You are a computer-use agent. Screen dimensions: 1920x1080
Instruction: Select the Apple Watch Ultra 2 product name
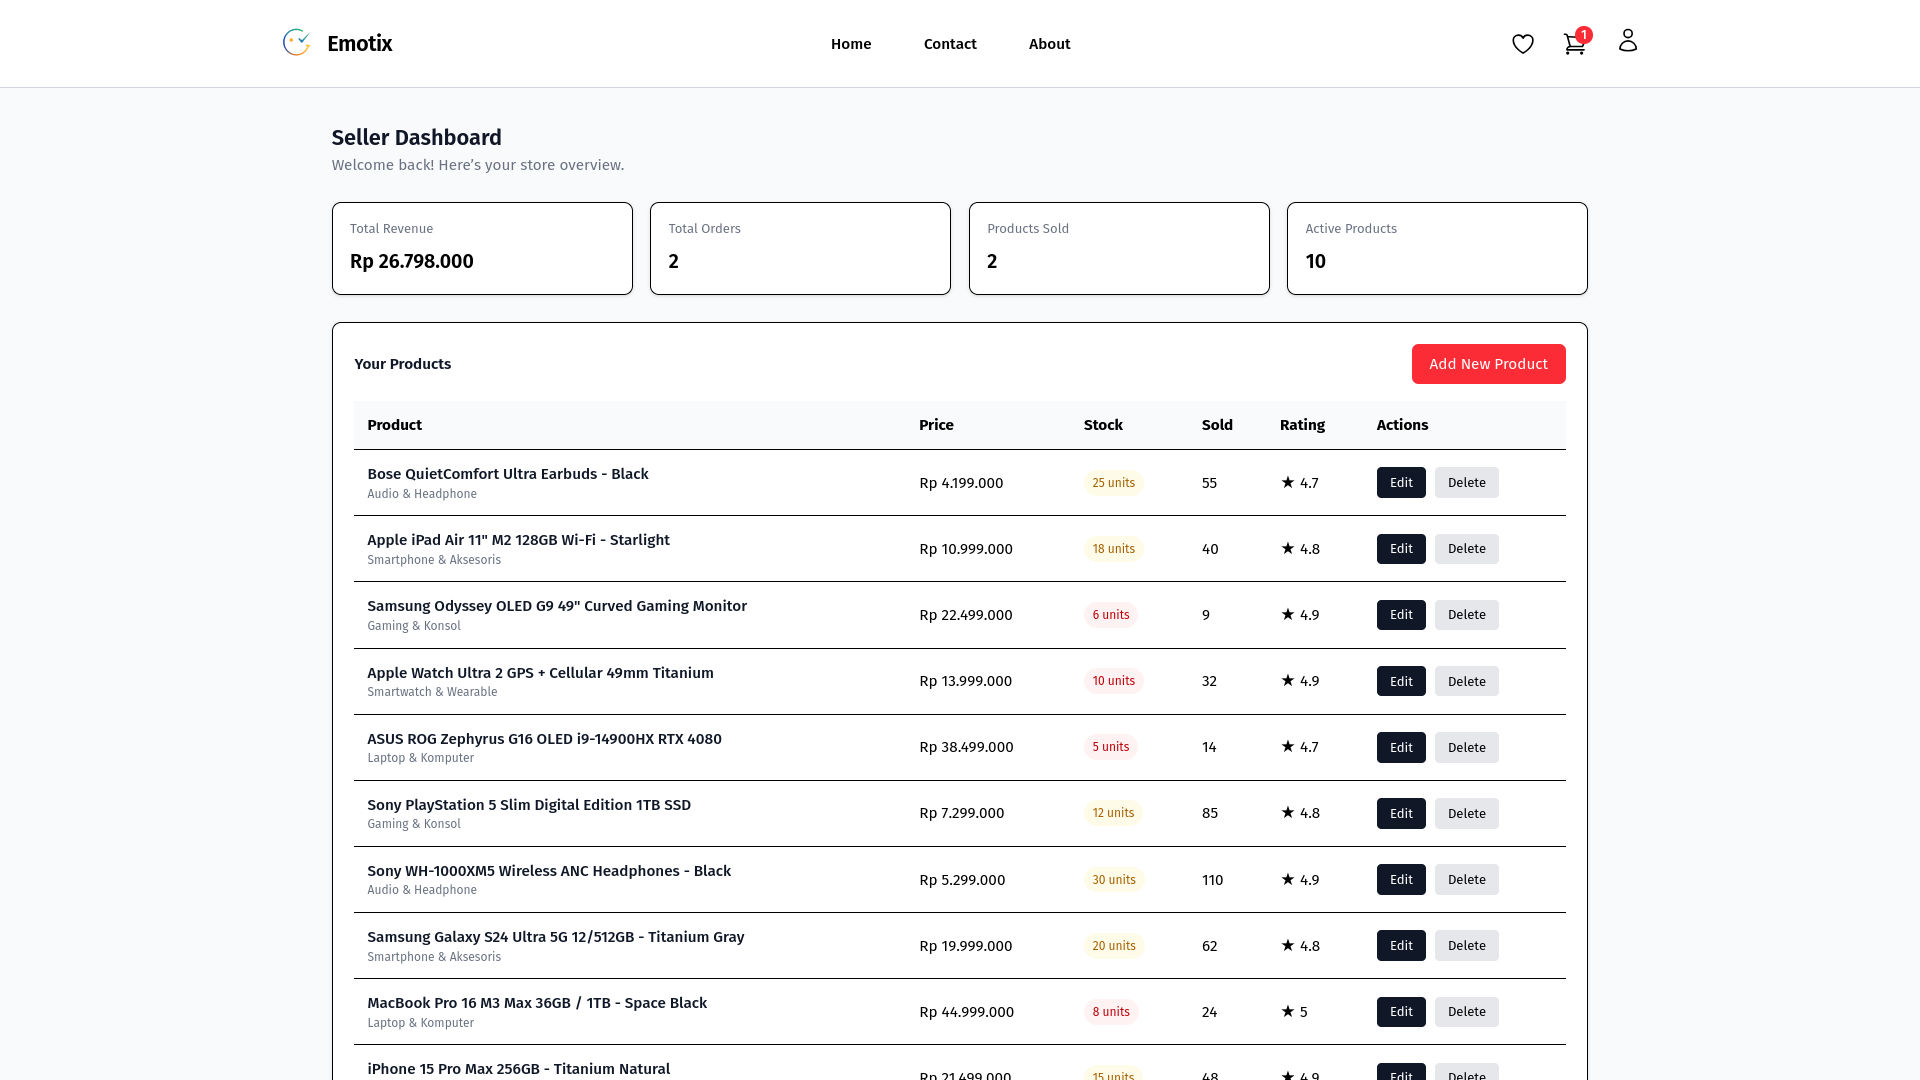click(x=540, y=673)
